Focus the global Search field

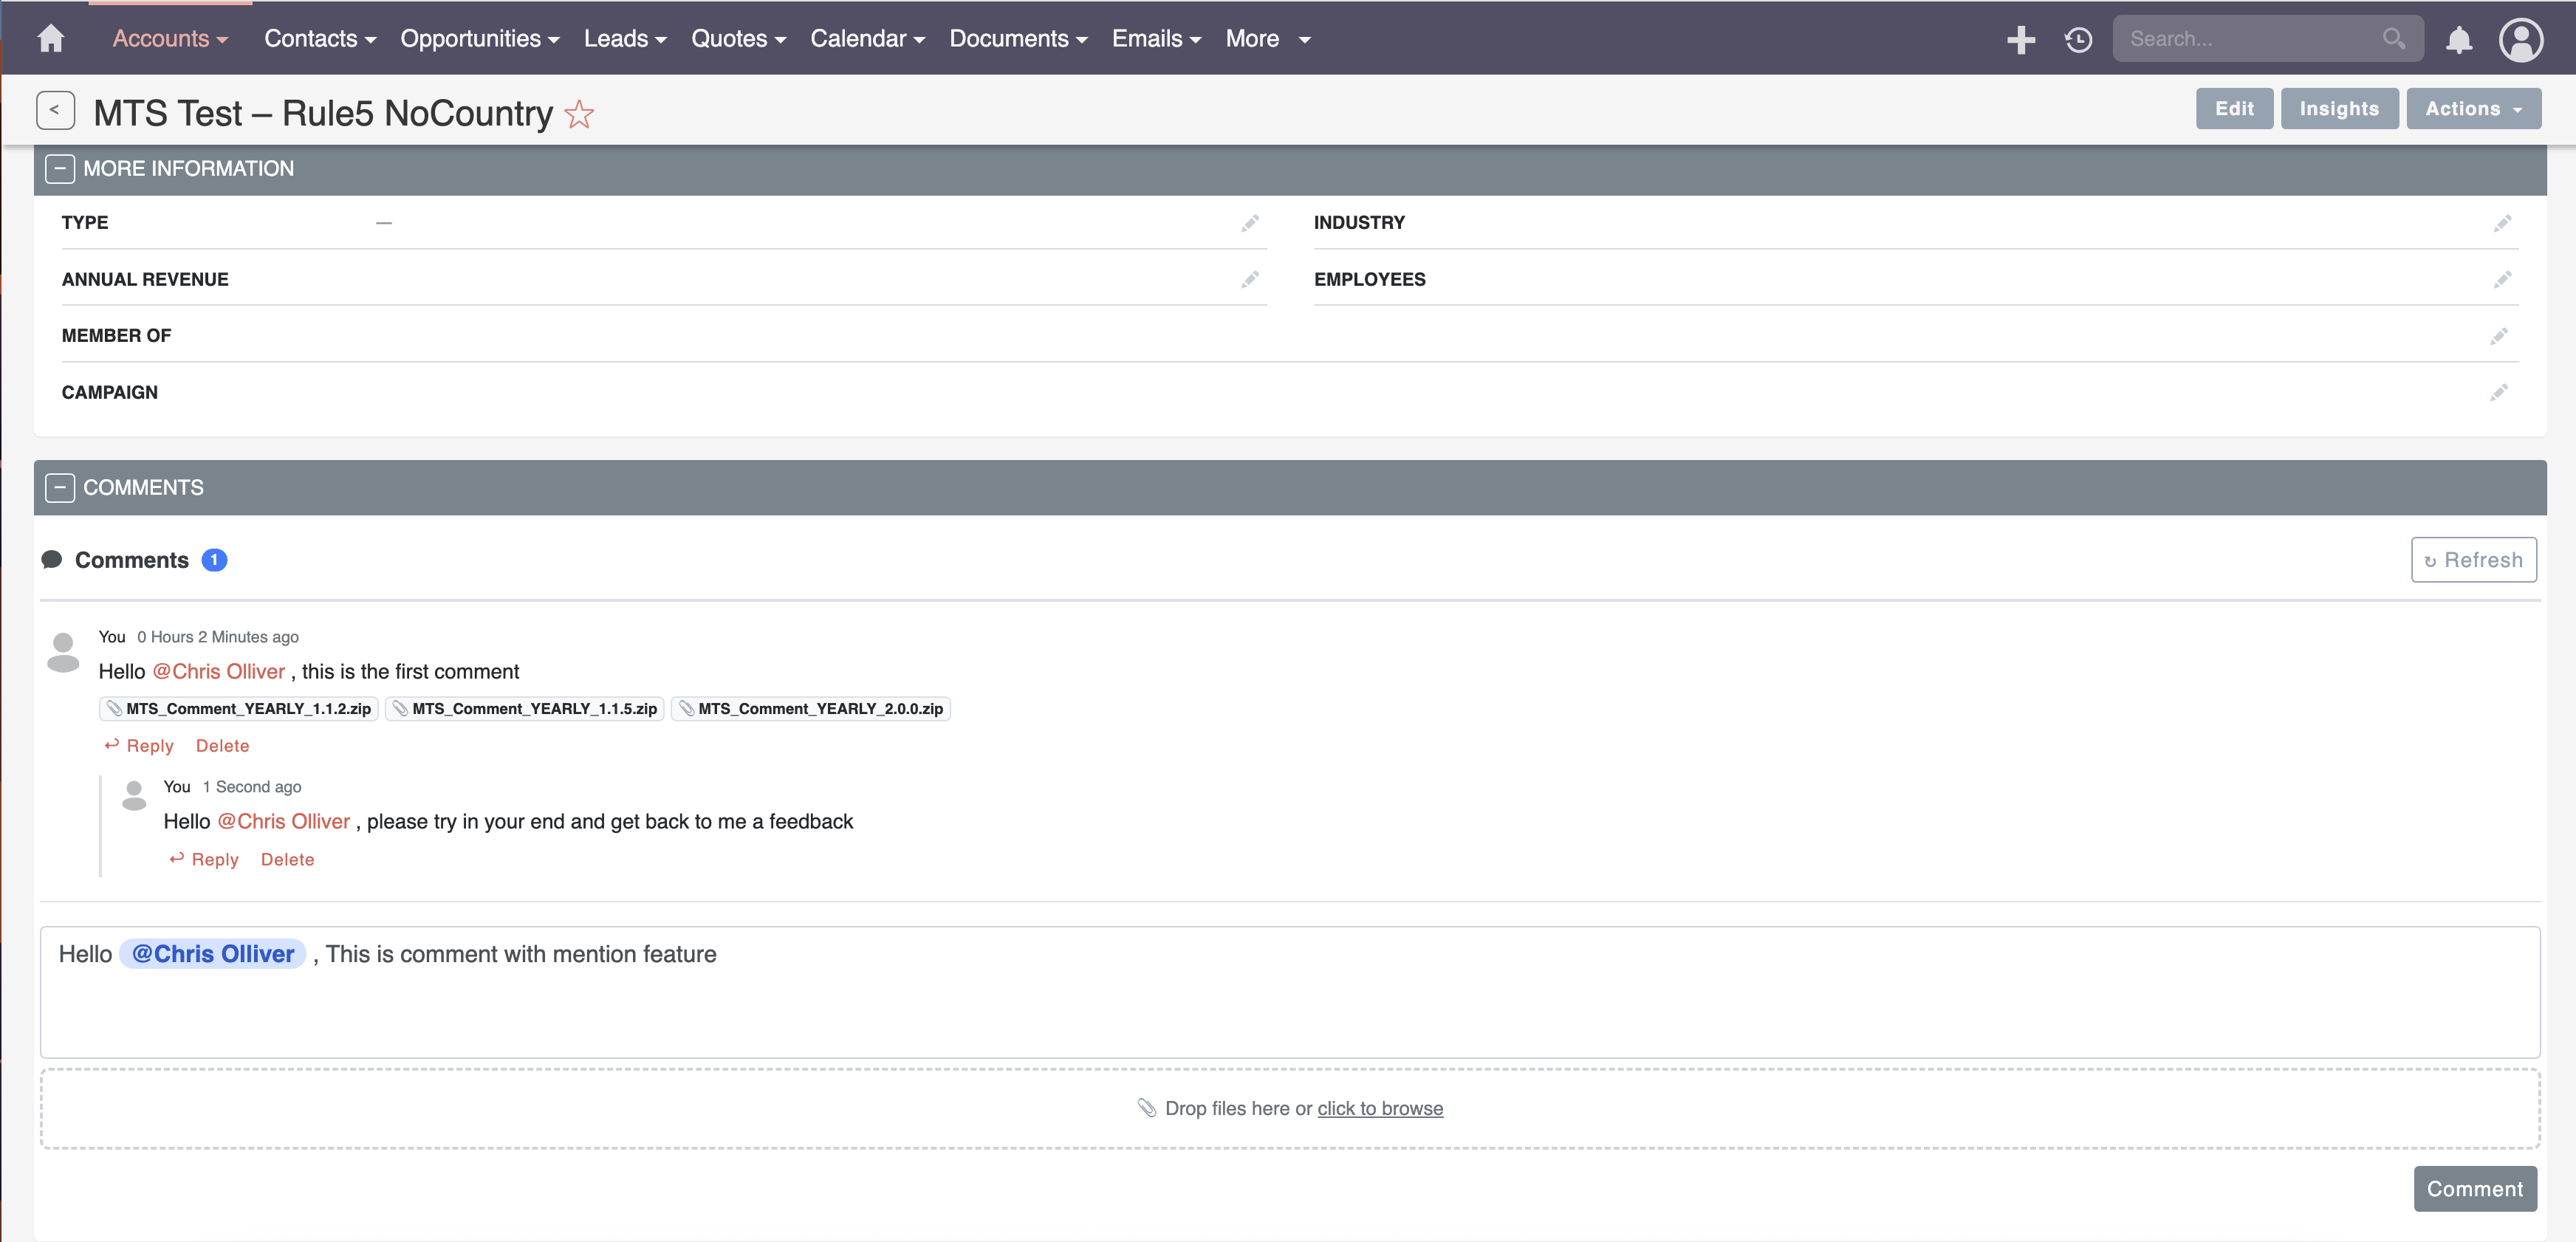[x=2250, y=39]
